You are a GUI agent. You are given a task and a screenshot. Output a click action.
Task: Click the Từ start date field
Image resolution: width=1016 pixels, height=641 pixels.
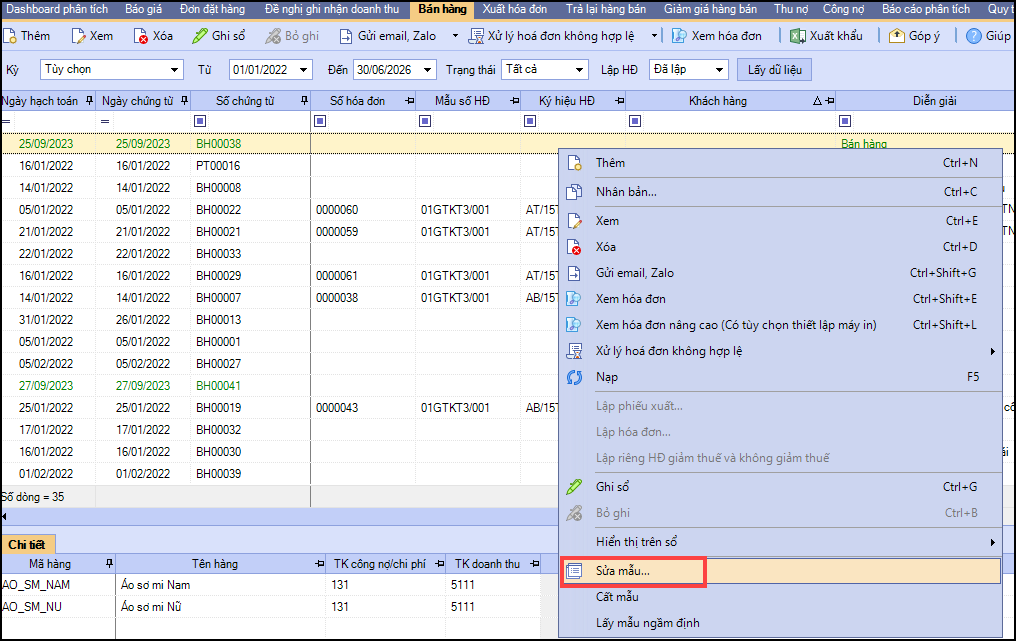coord(262,70)
